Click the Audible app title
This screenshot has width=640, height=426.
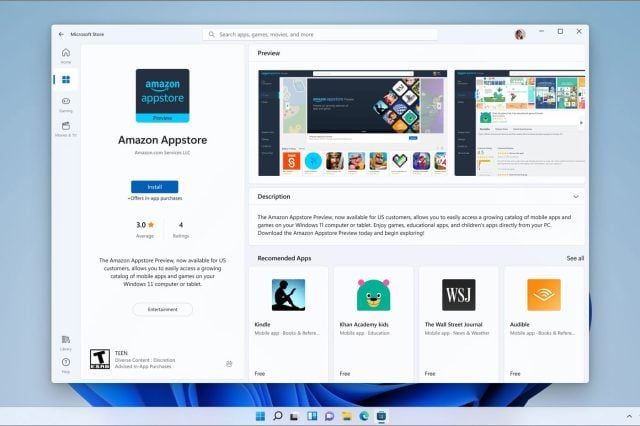520,324
